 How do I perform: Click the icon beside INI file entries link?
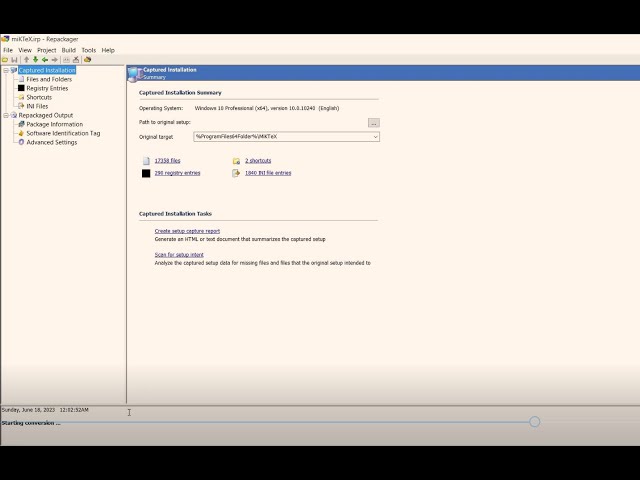(x=236, y=173)
